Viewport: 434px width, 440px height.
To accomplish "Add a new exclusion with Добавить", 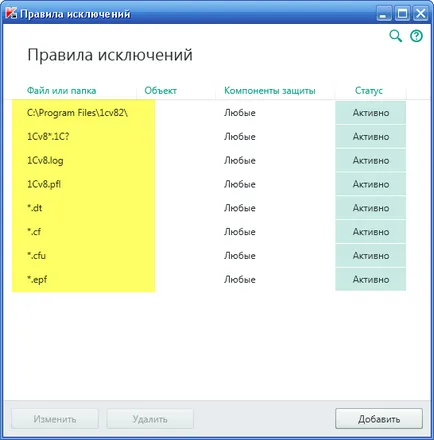I will click(x=379, y=419).
